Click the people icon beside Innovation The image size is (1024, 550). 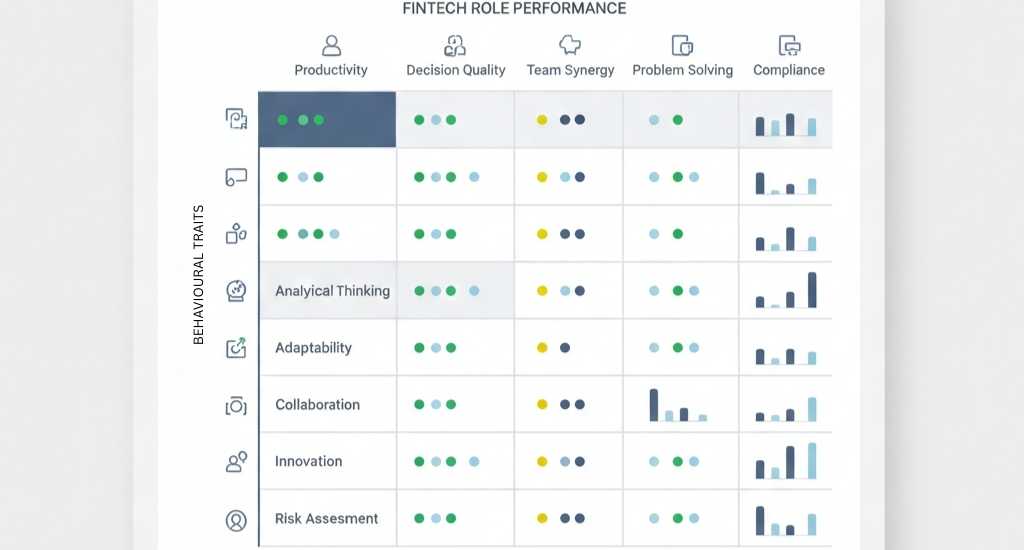pyautogui.click(x=236, y=462)
